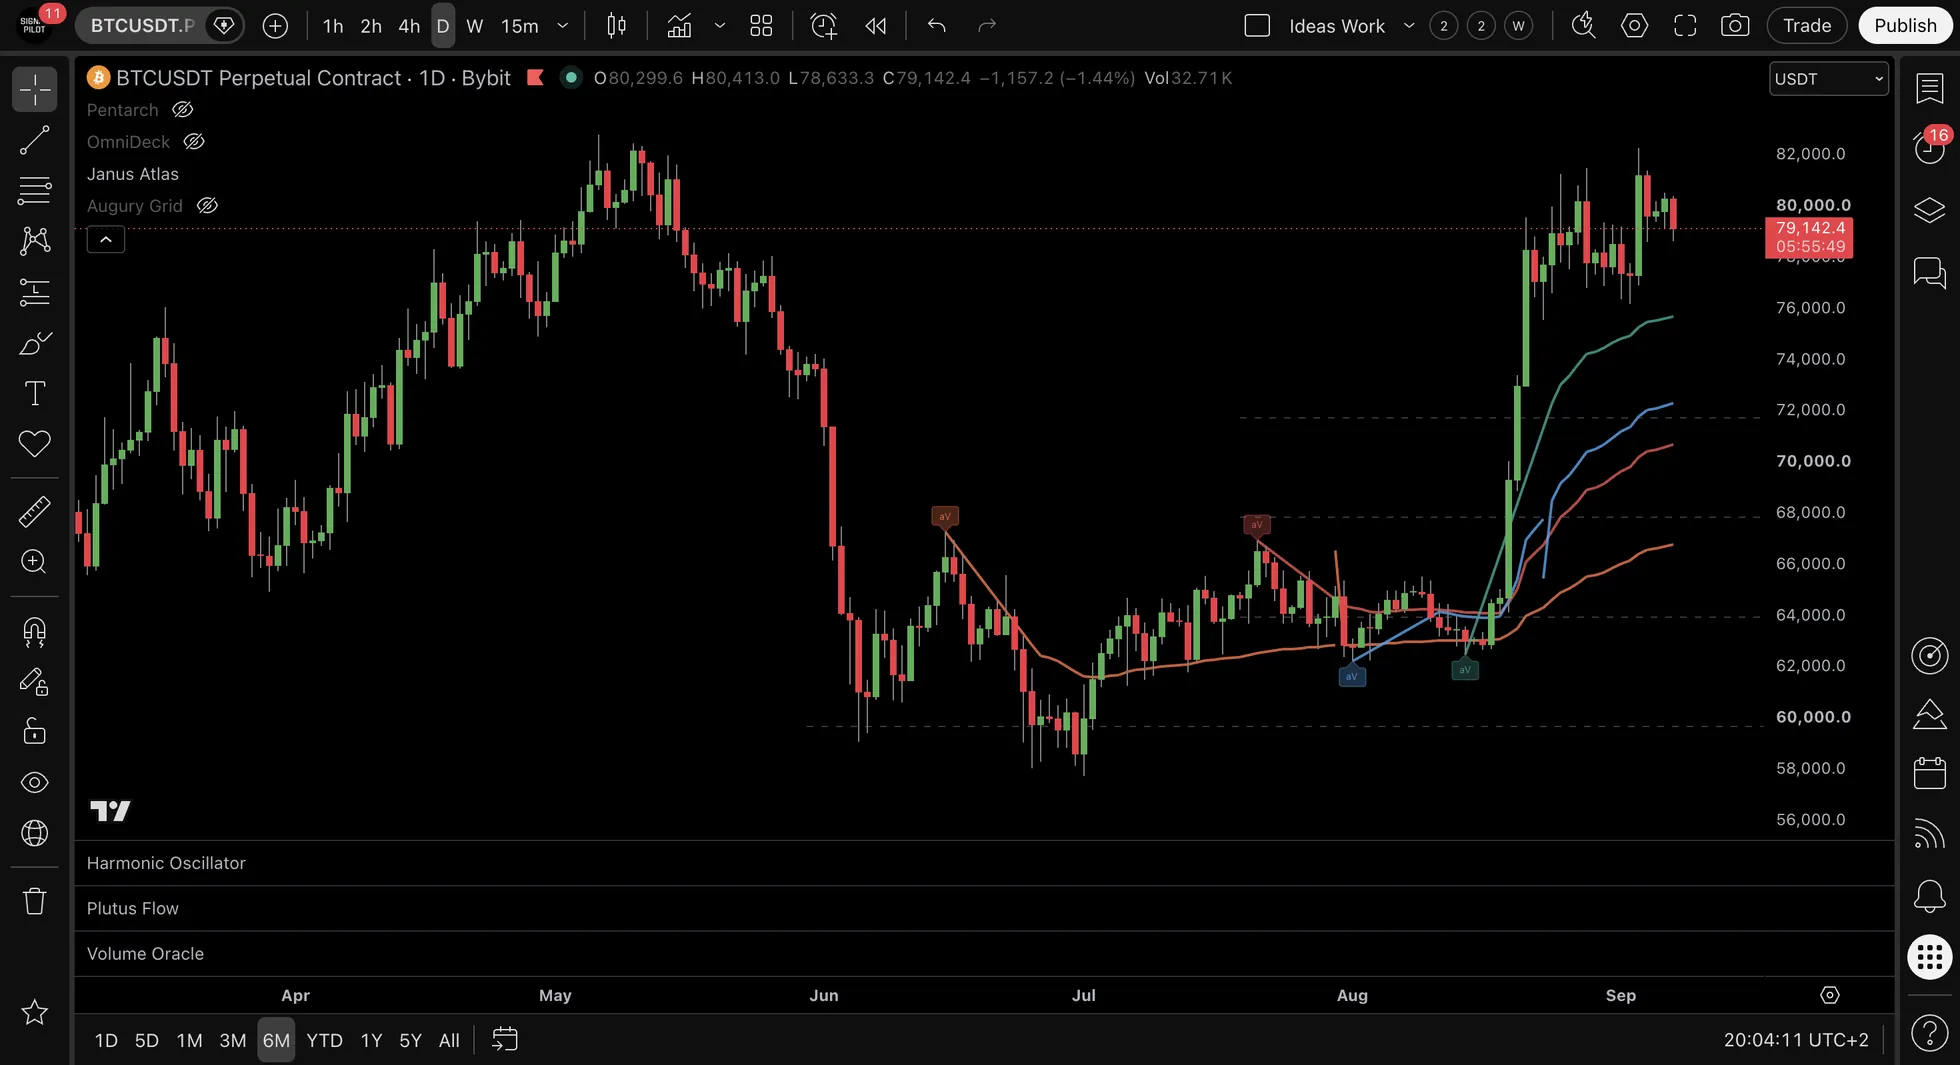Open the go-to-date calendar picker
This screenshot has width=1960, height=1065.
(505, 1040)
